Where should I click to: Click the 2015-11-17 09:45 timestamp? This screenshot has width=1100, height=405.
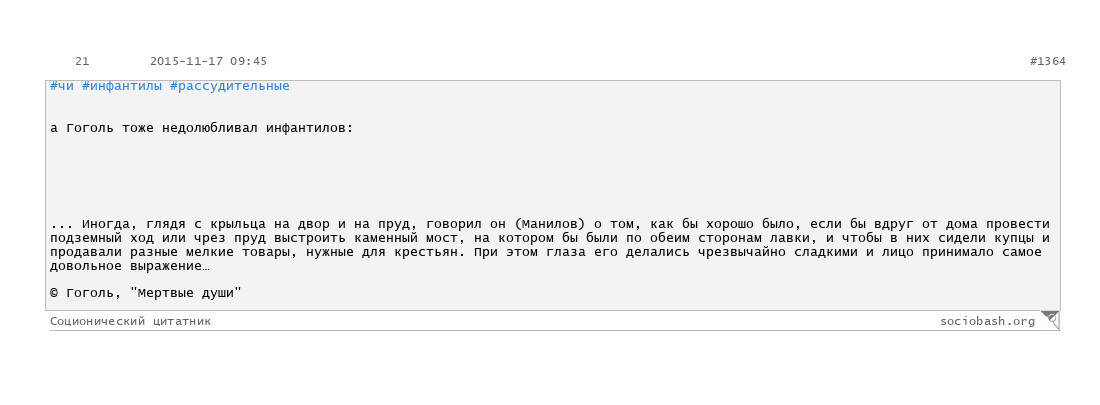click(208, 62)
